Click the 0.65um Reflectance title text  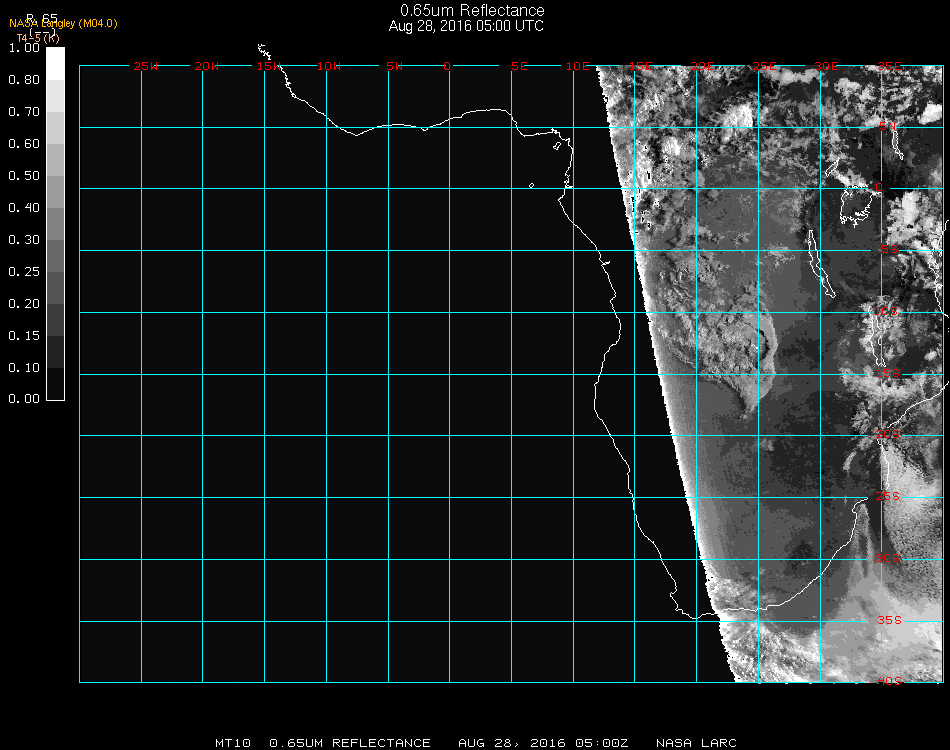[472, 11]
